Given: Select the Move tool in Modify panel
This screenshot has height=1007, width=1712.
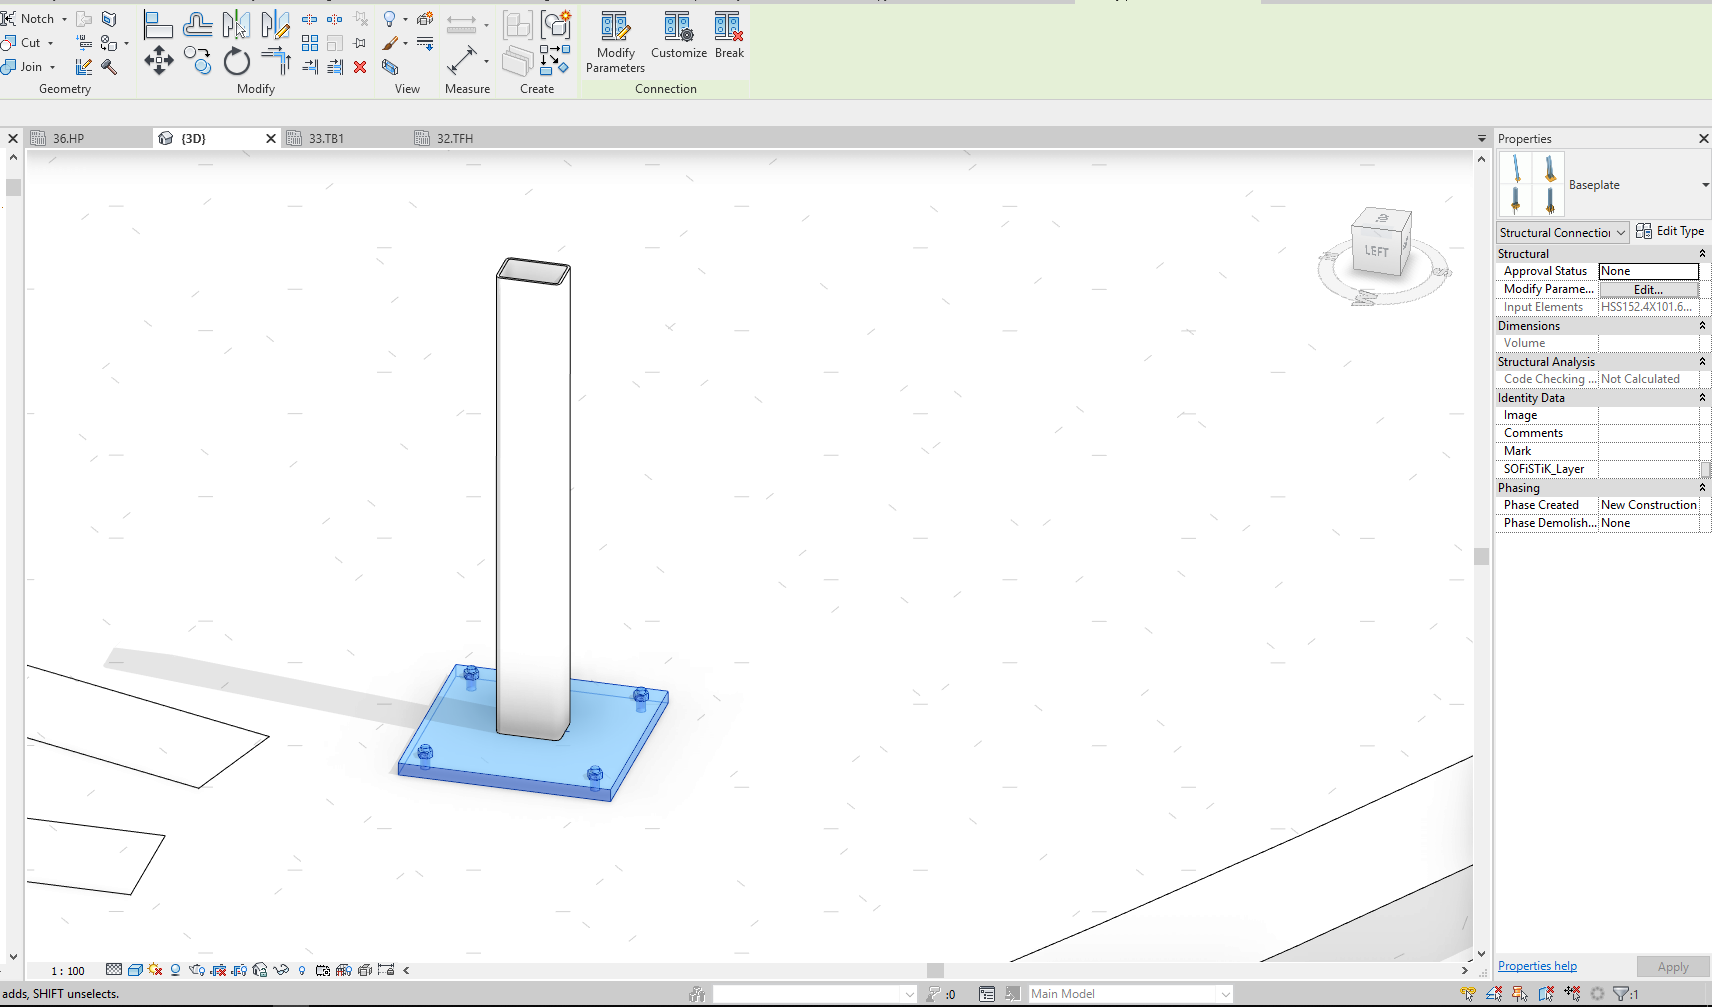Looking at the screenshot, I should (x=158, y=62).
